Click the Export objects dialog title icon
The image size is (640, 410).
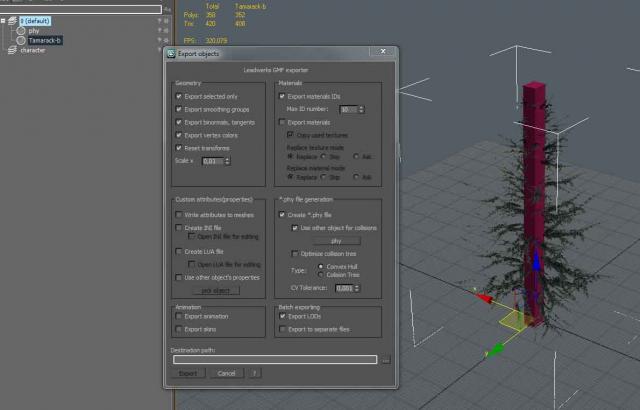(x=170, y=53)
